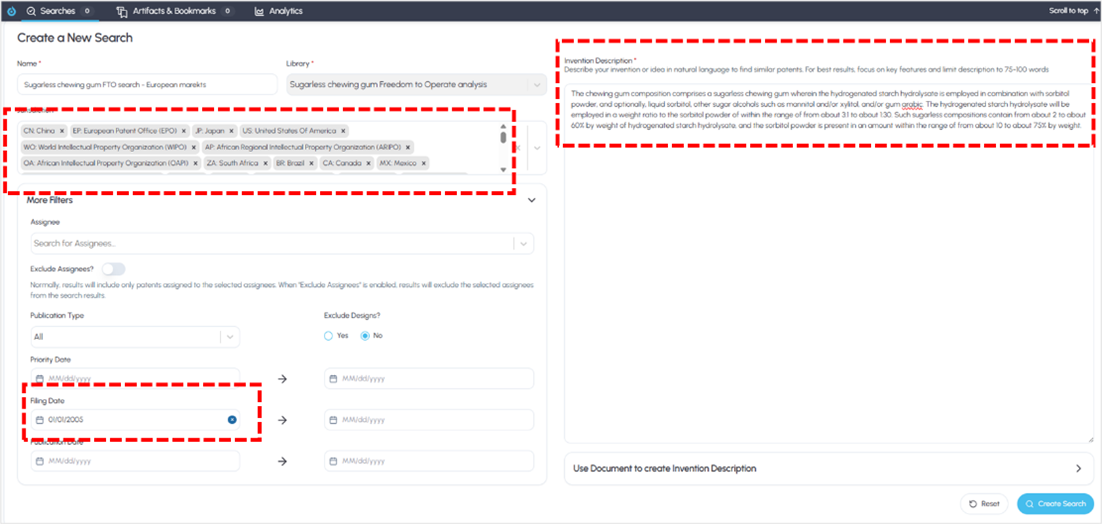Click the Create Search button
Screen dimensions: 1102x524
[x=1056, y=504]
